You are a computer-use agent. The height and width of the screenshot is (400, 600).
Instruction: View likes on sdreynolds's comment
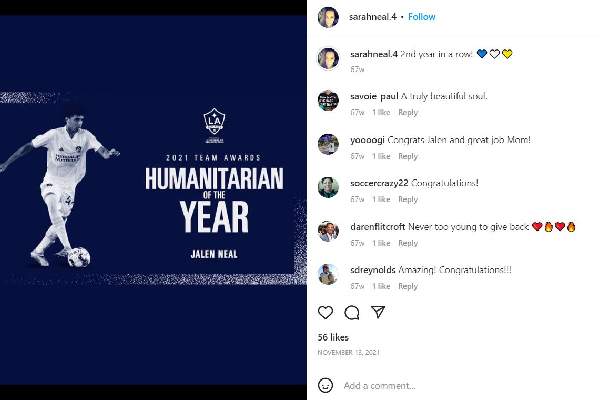click(381, 286)
